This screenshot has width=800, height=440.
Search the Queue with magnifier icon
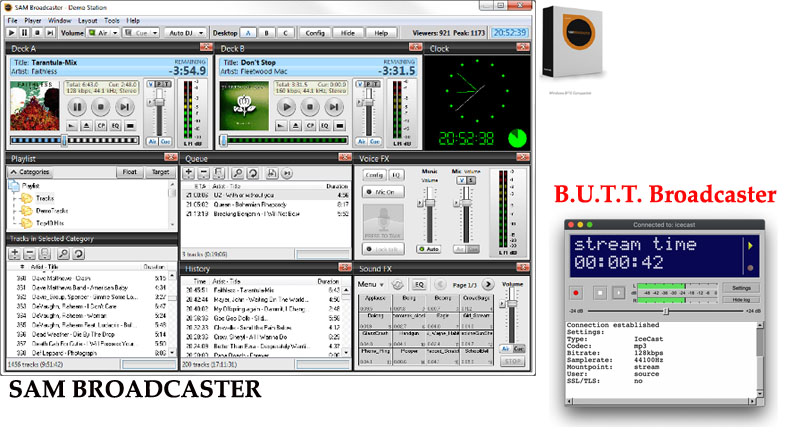click(237, 173)
